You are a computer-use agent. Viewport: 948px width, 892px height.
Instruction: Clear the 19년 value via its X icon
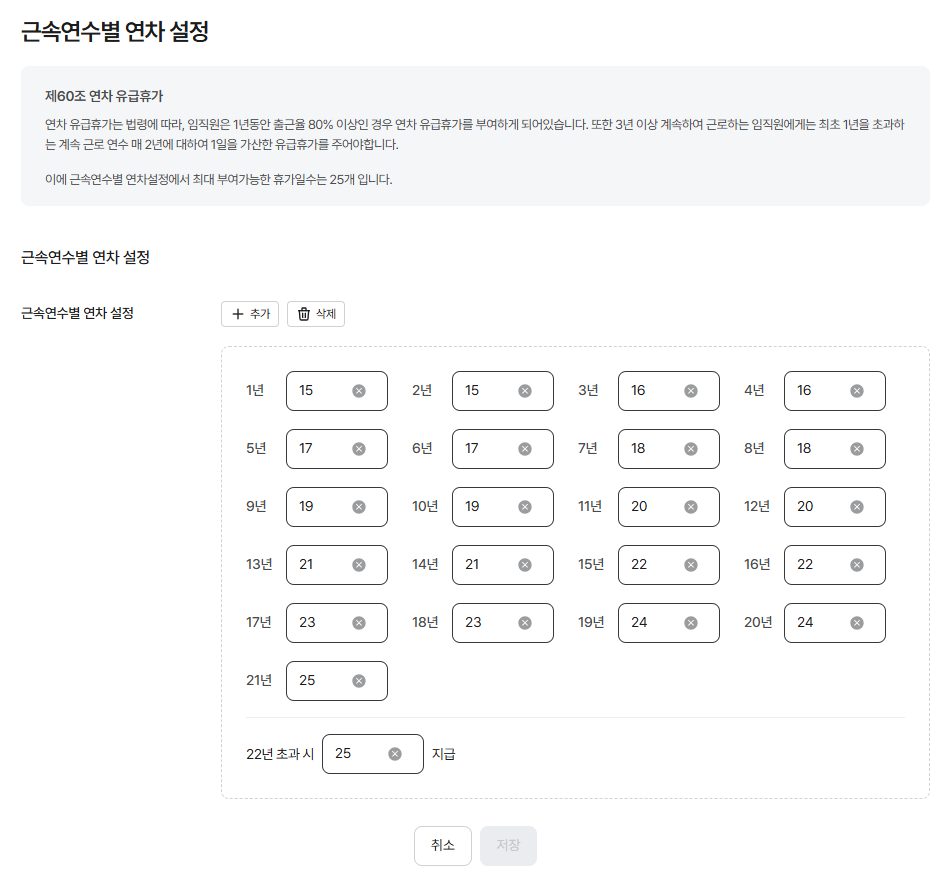tap(691, 623)
